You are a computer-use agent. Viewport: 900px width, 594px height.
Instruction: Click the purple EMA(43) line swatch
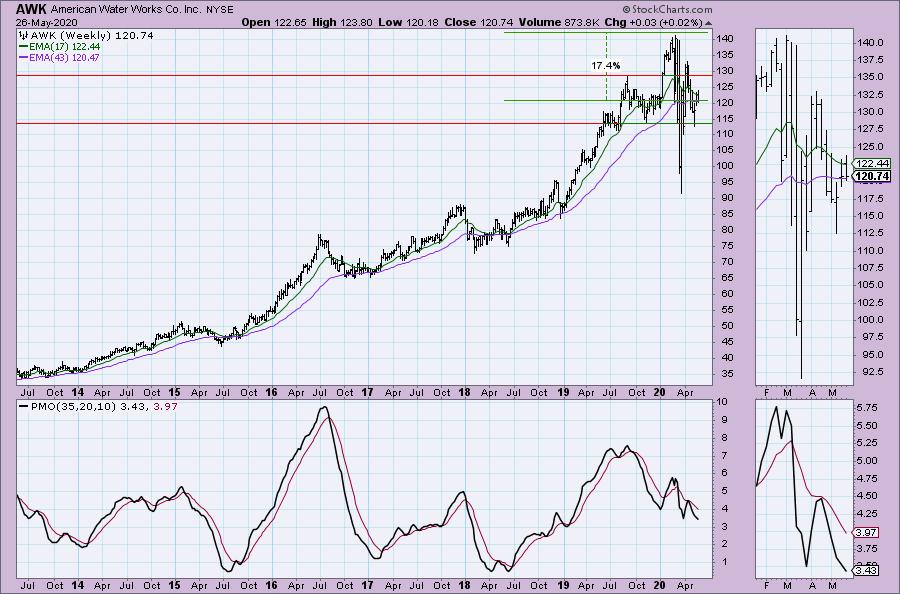coord(24,57)
